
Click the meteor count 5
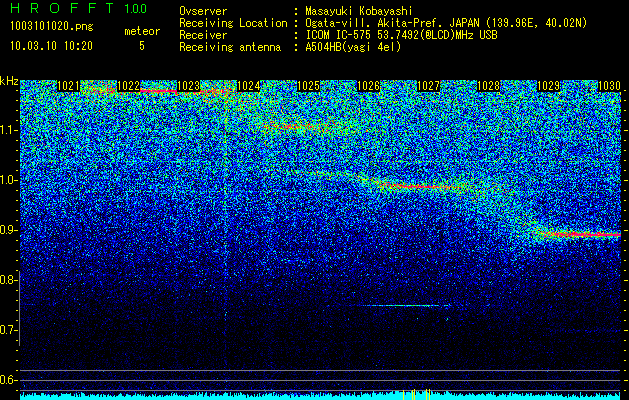142,46
